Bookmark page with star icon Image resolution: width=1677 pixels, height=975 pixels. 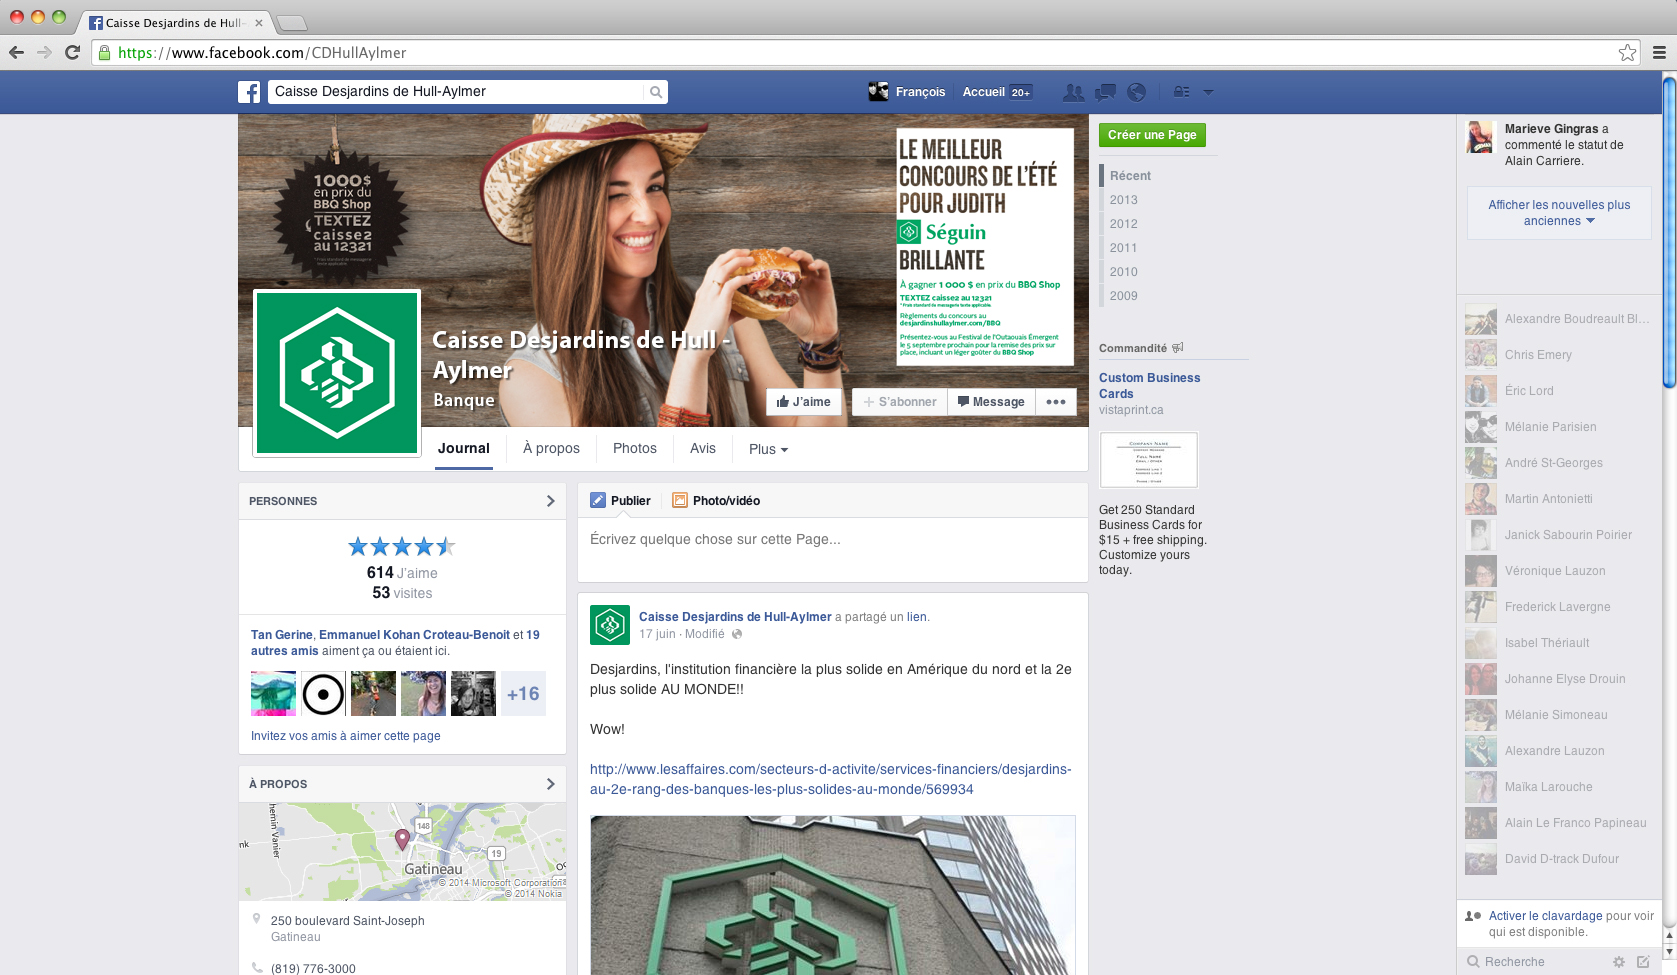1628,53
